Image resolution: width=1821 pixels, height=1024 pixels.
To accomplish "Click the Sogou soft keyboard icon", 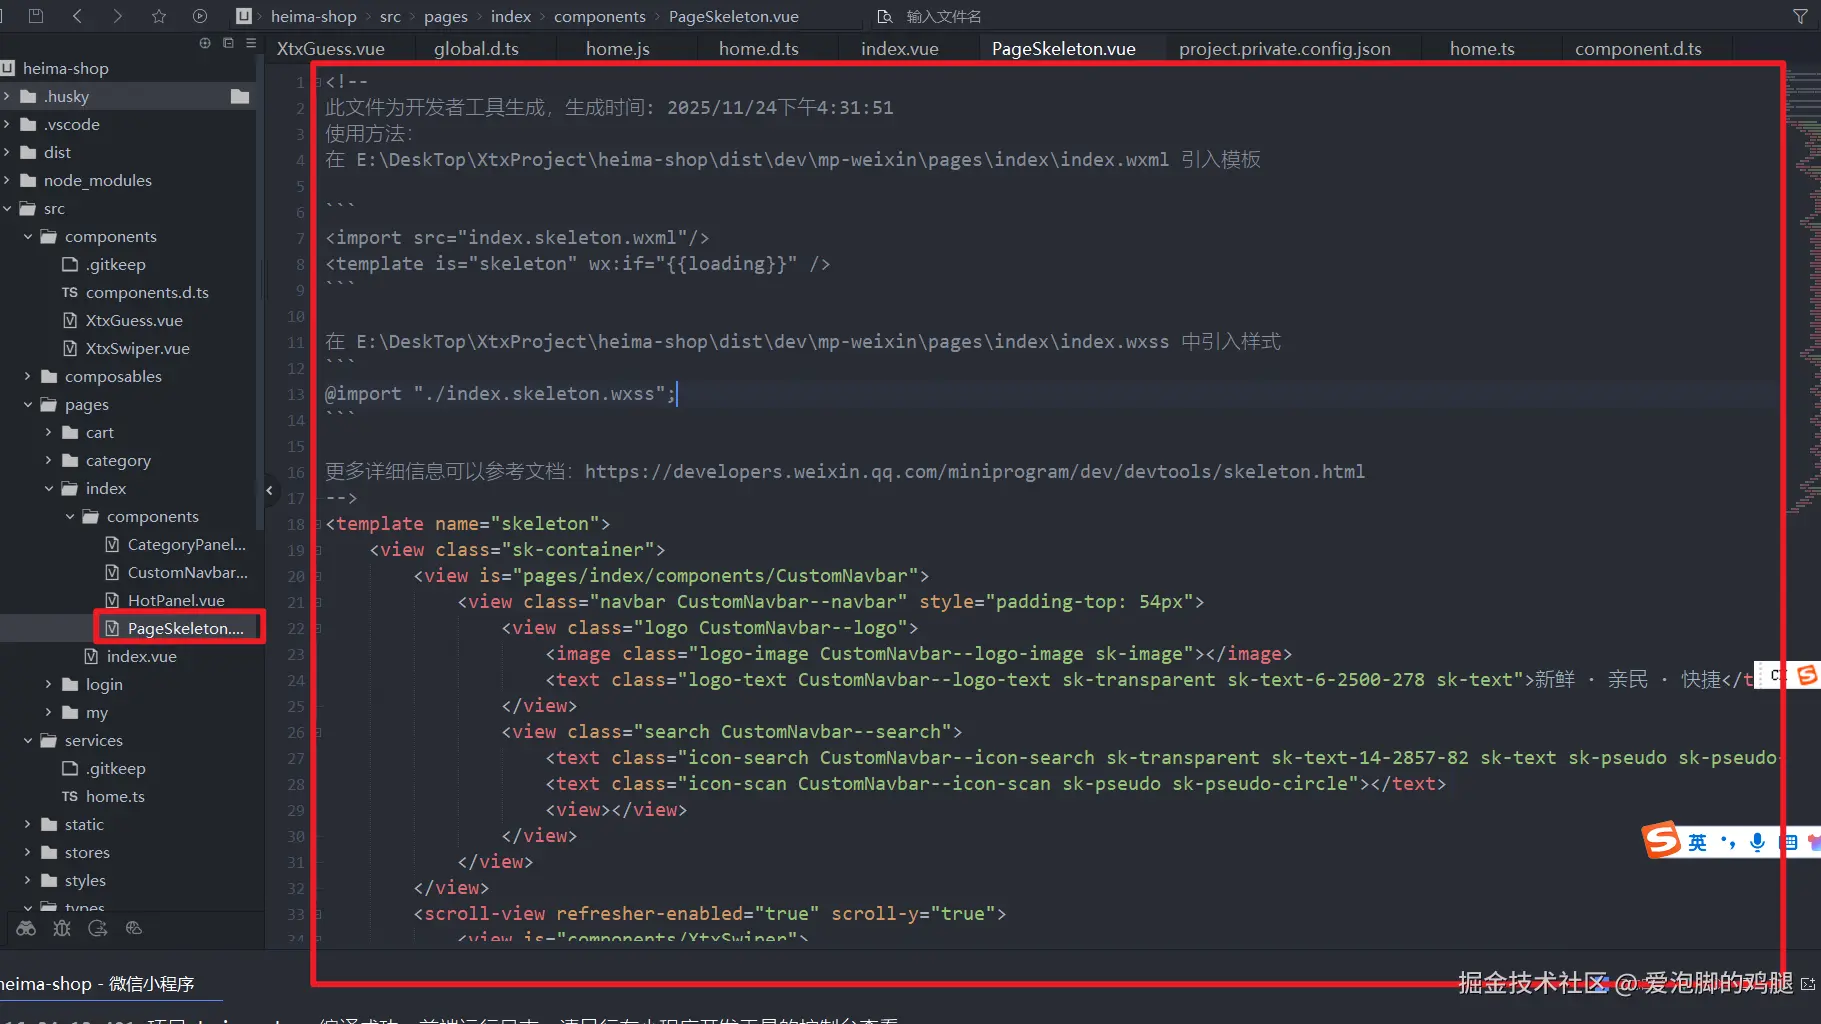I will click(1790, 842).
